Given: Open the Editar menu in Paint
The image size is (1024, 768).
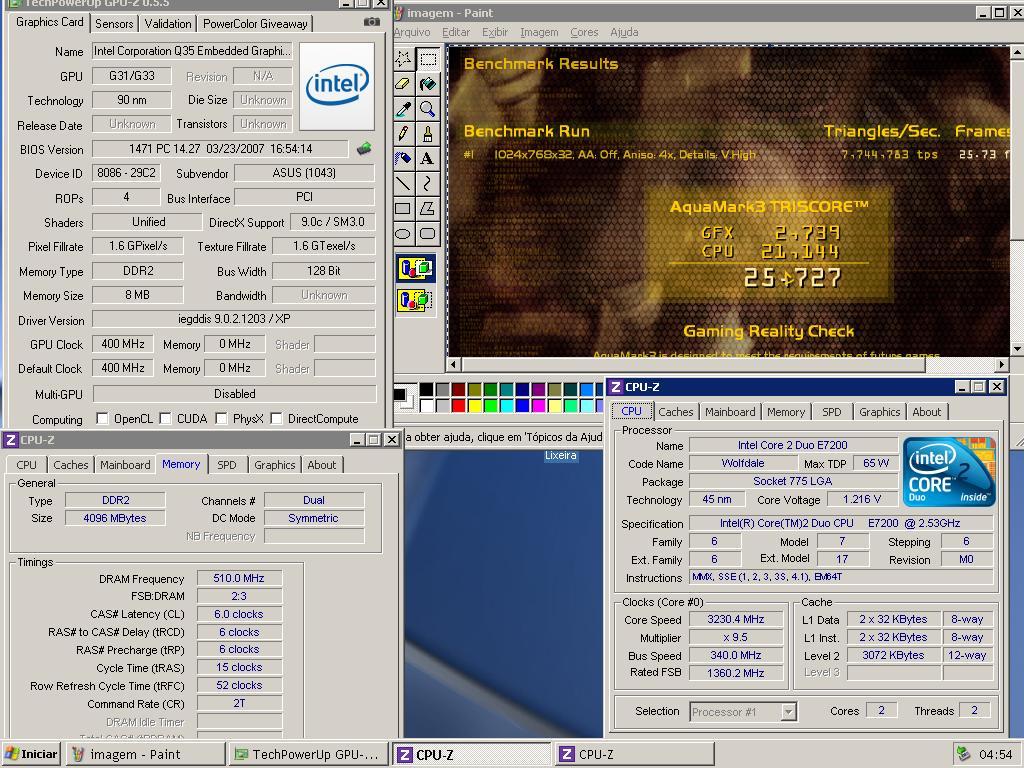Looking at the screenshot, I should pos(456,32).
